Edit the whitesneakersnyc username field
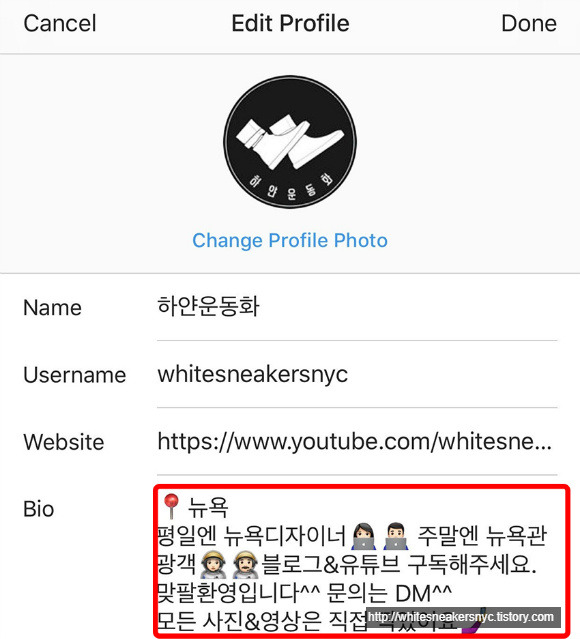This screenshot has height=639, width=580. pyautogui.click(x=357, y=374)
